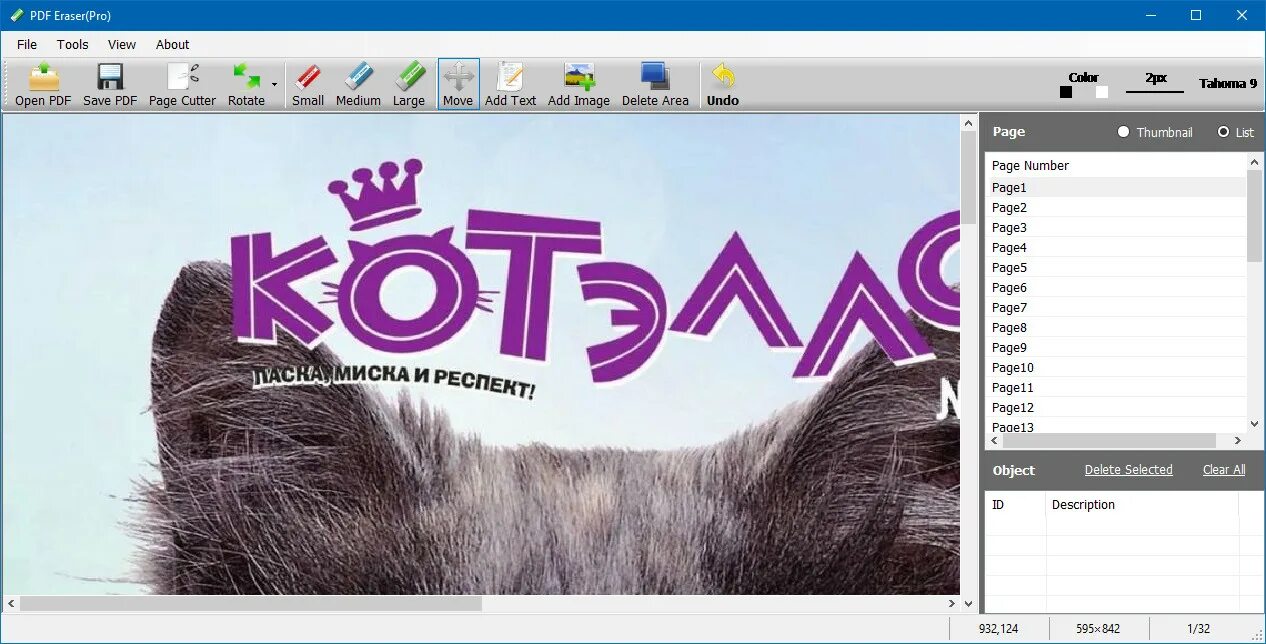Open the About menu
This screenshot has height=644, width=1266.
(173, 44)
